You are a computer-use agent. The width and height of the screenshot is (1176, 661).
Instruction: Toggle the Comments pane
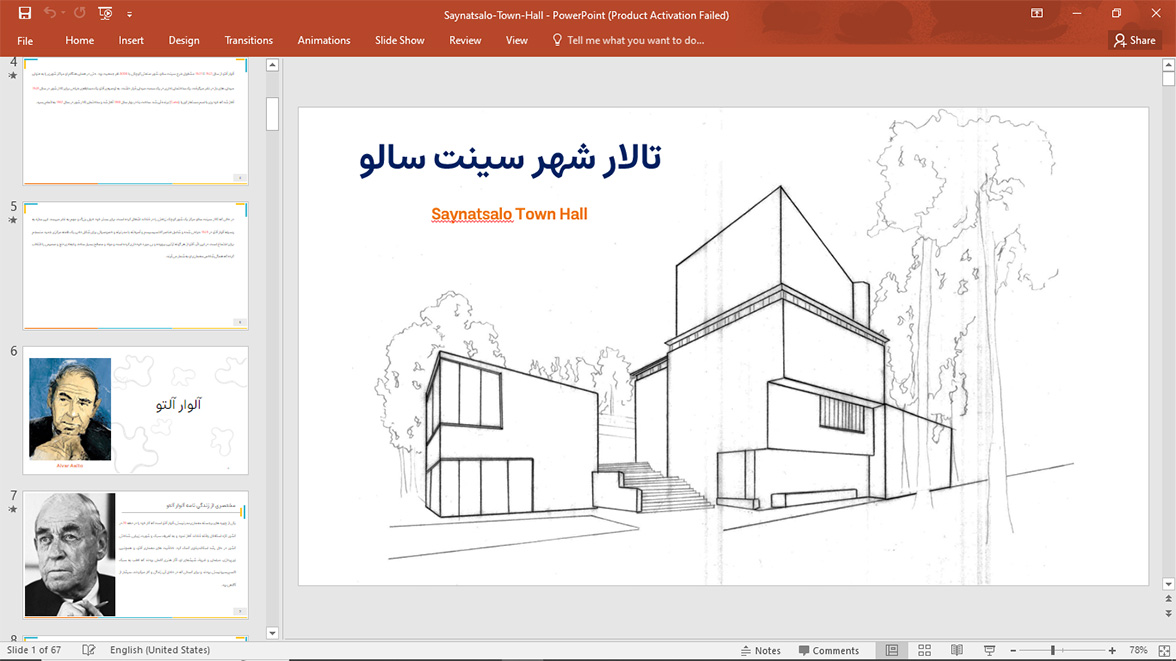[829, 650]
